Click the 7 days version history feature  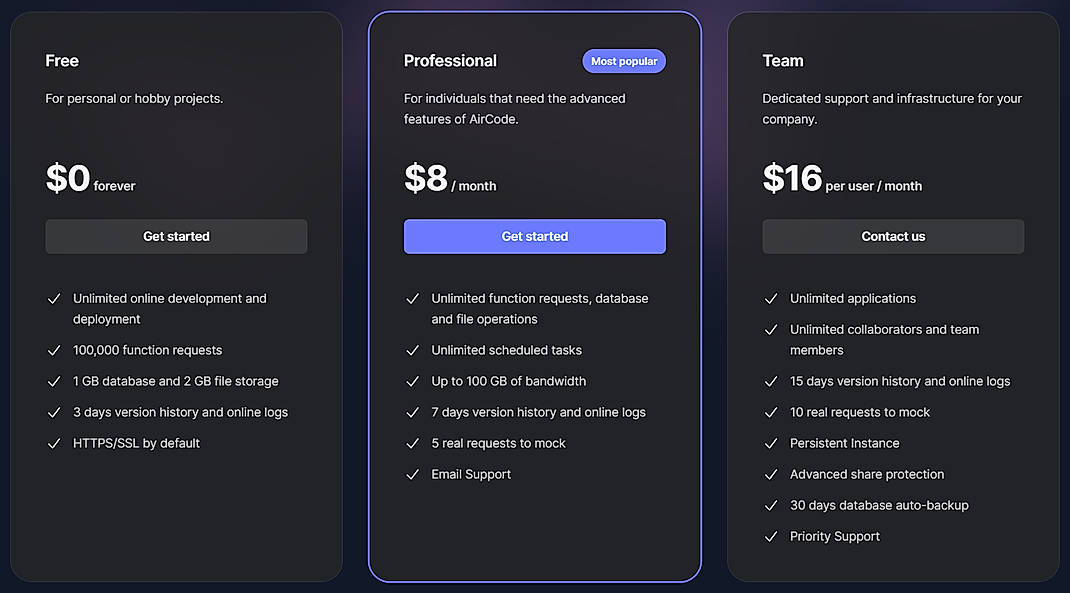coord(538,412)
